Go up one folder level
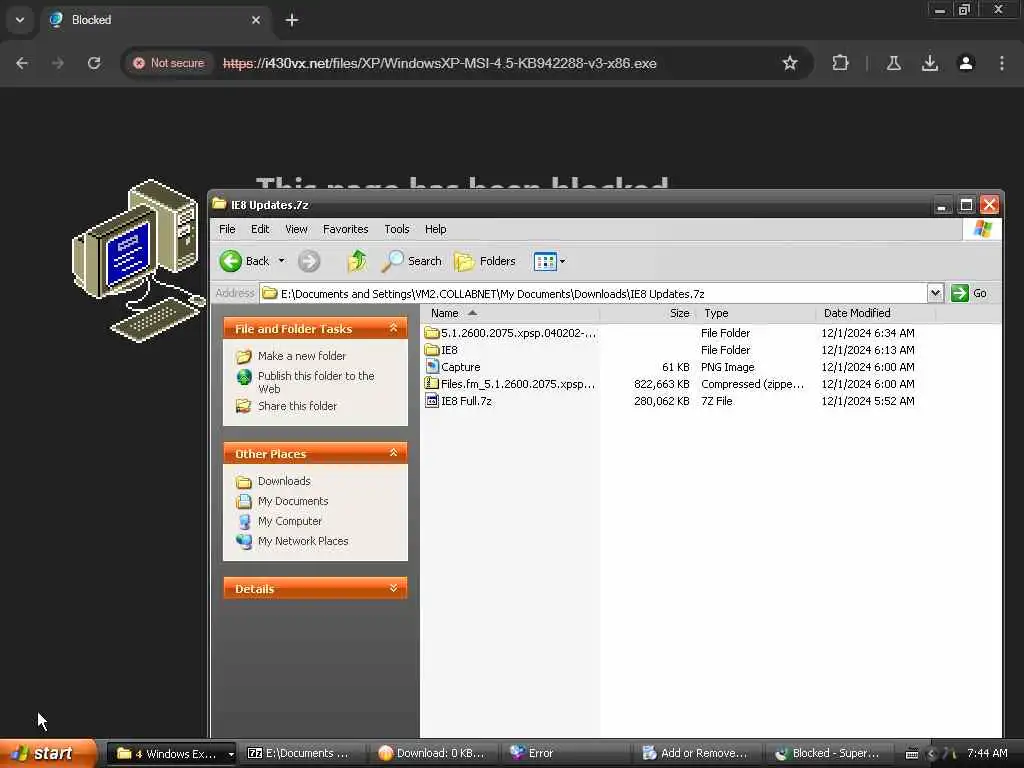 click(357, 261)
